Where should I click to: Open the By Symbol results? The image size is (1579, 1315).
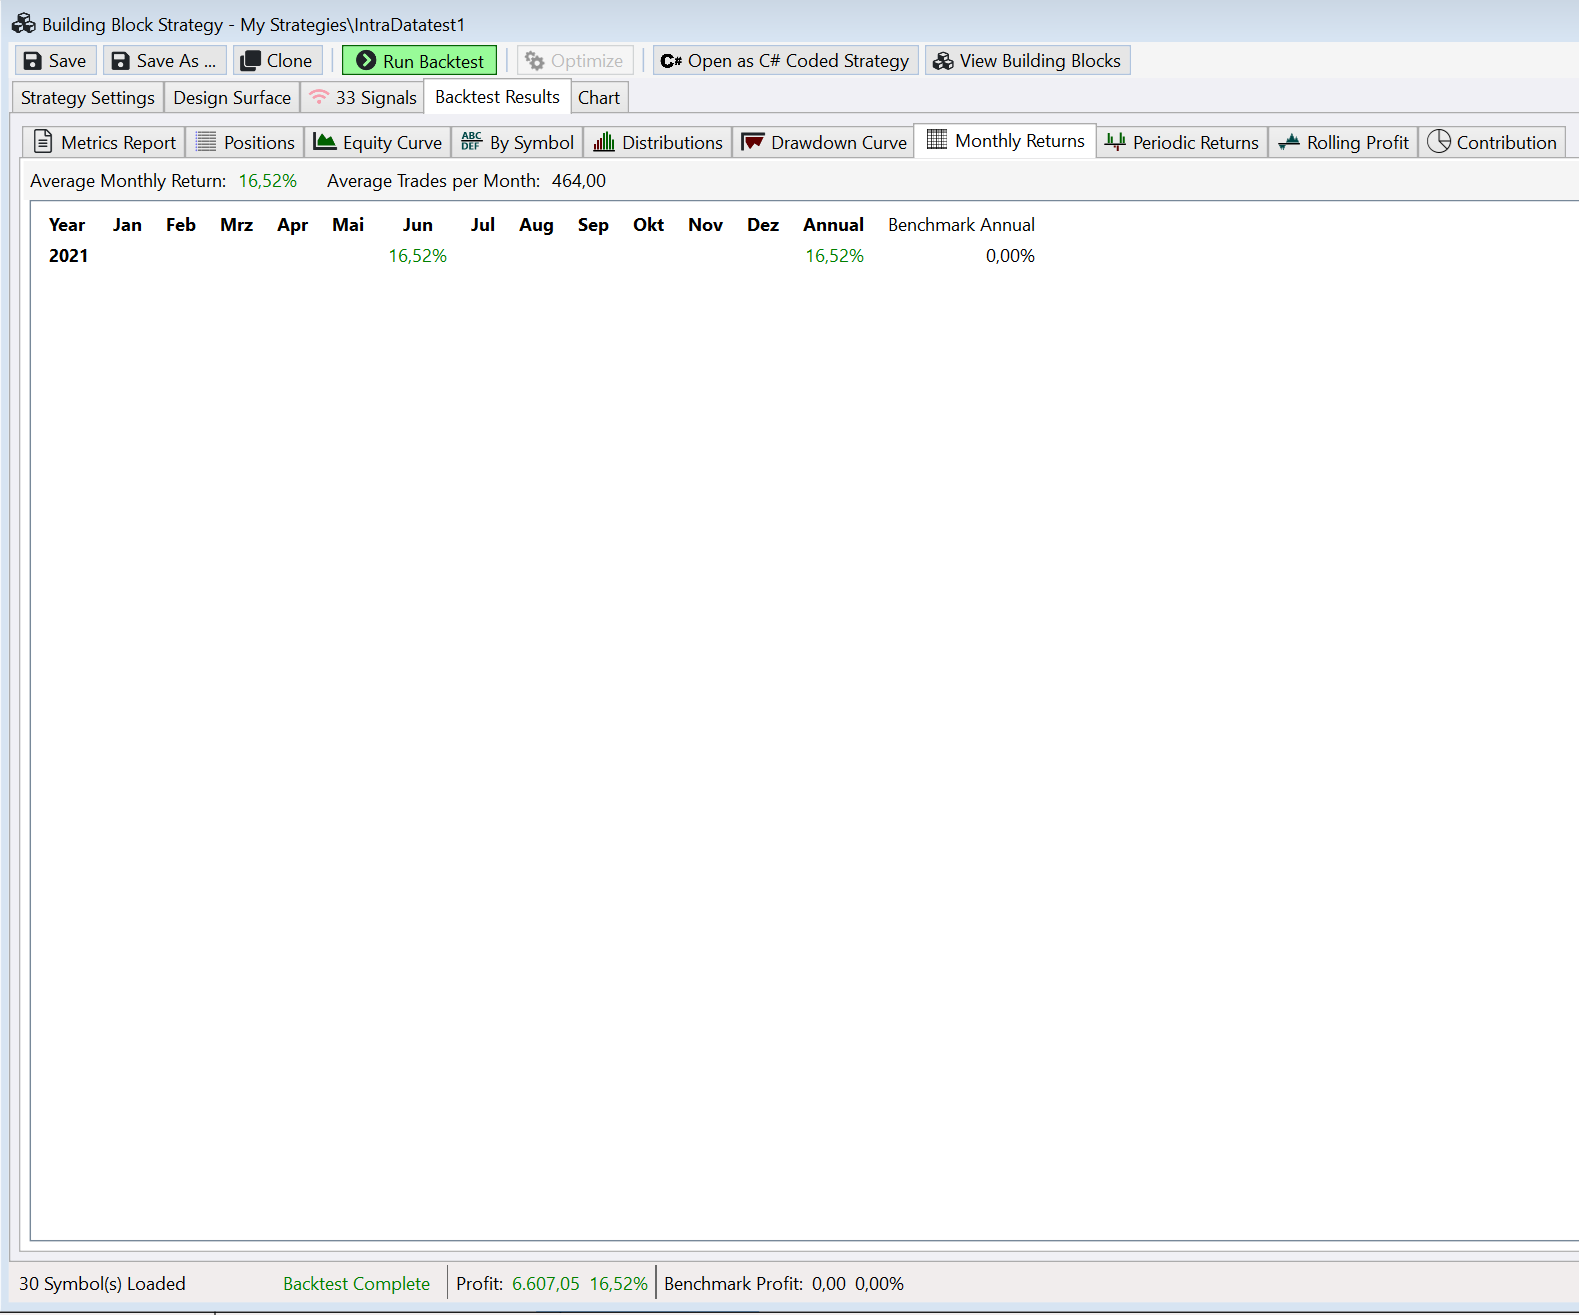click(x=518, y=142)
